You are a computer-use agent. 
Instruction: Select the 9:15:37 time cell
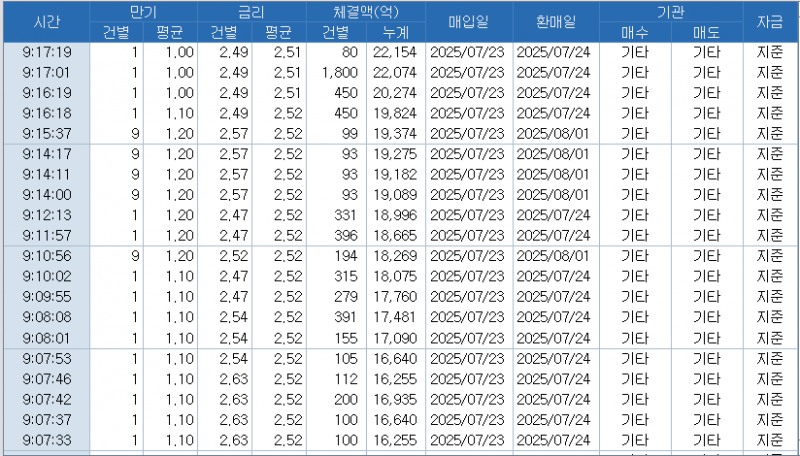(46, 133)
